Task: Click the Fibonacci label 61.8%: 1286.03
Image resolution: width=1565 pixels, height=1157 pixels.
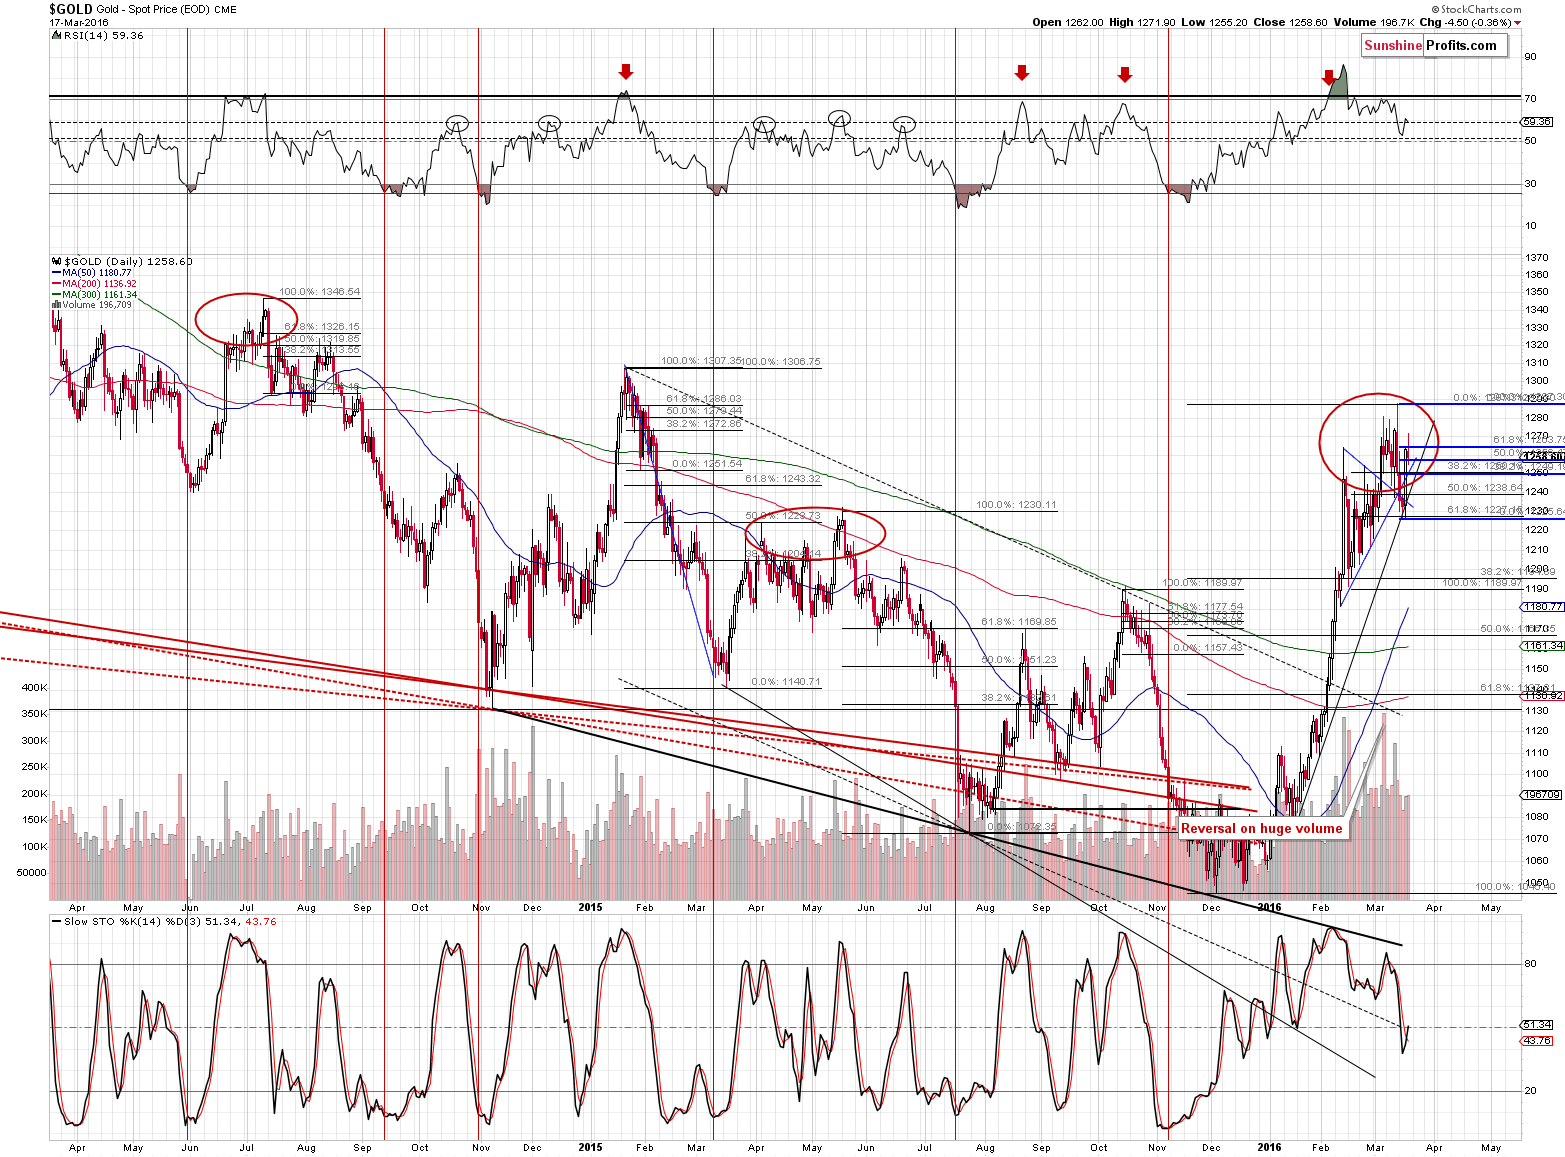Action: coord(704,399)
